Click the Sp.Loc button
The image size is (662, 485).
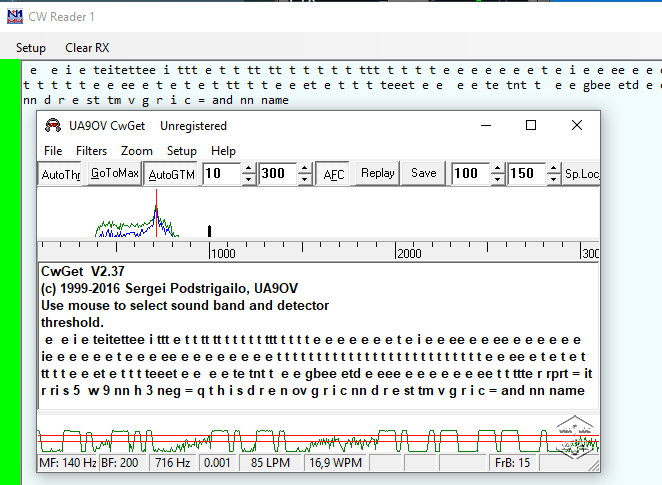[x=581, y=173]
